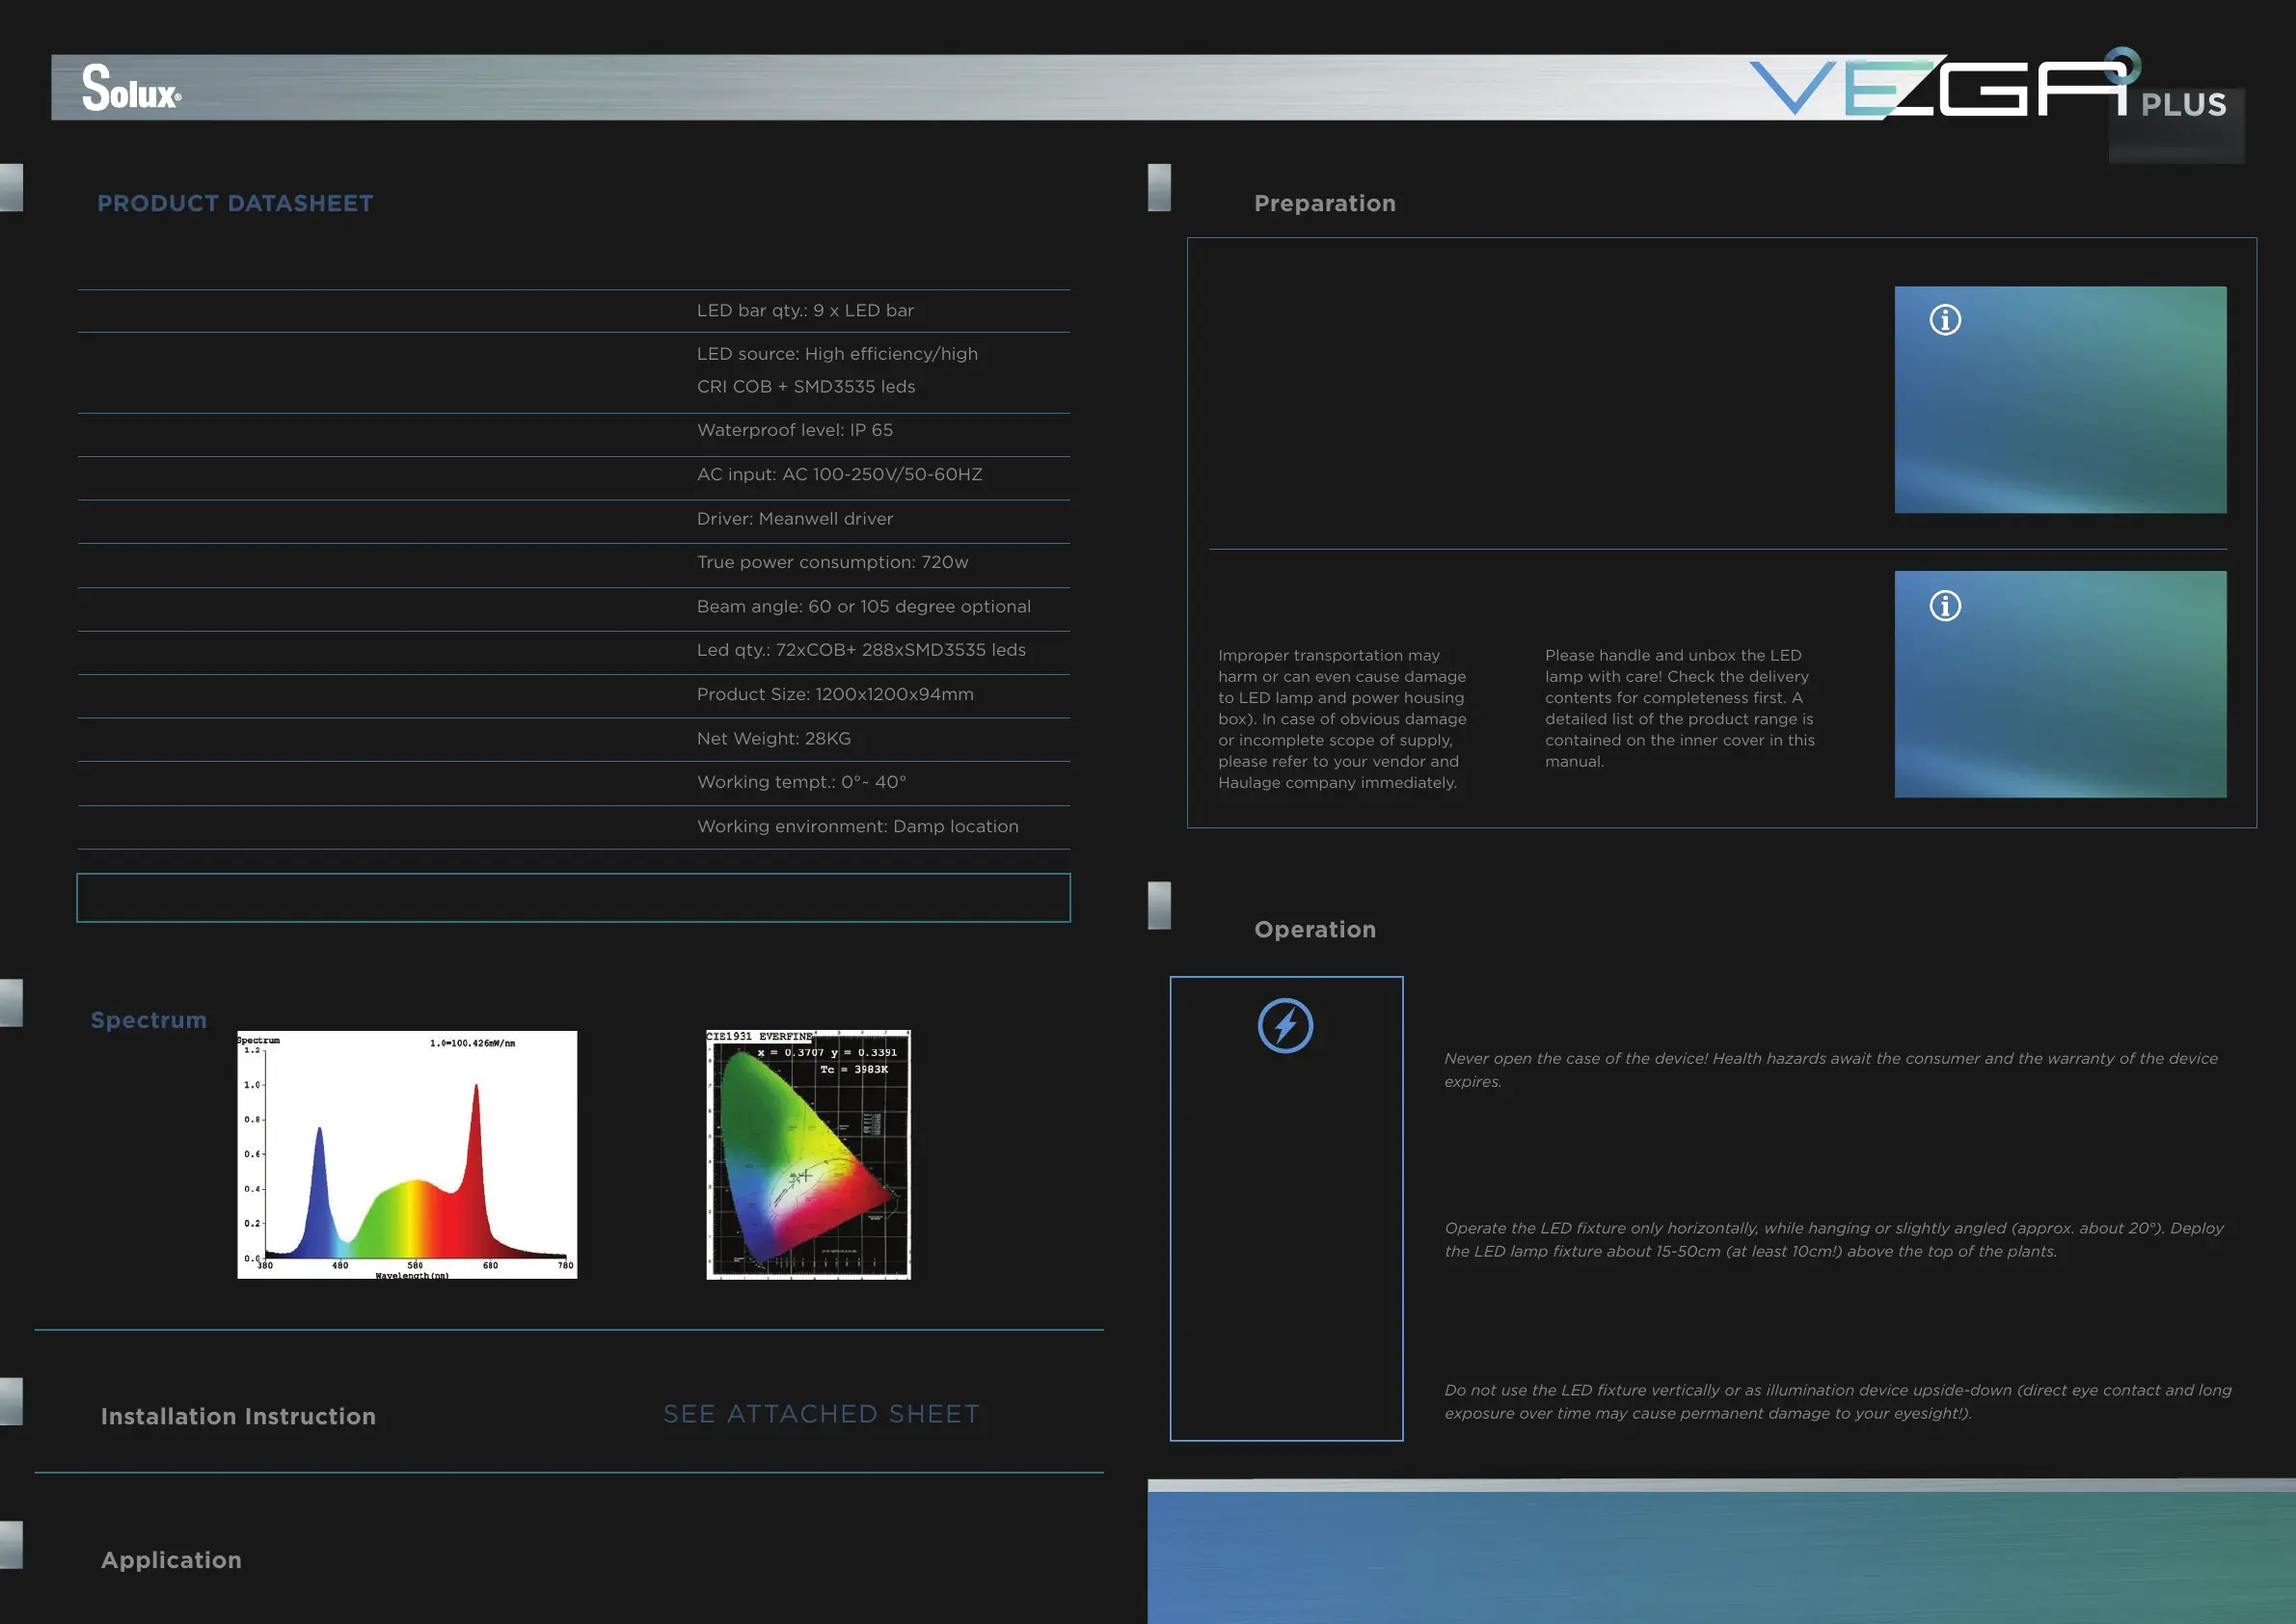Click the Solux logo in the header
This screenshot has height=1624, width=2296.
(131, 88)
